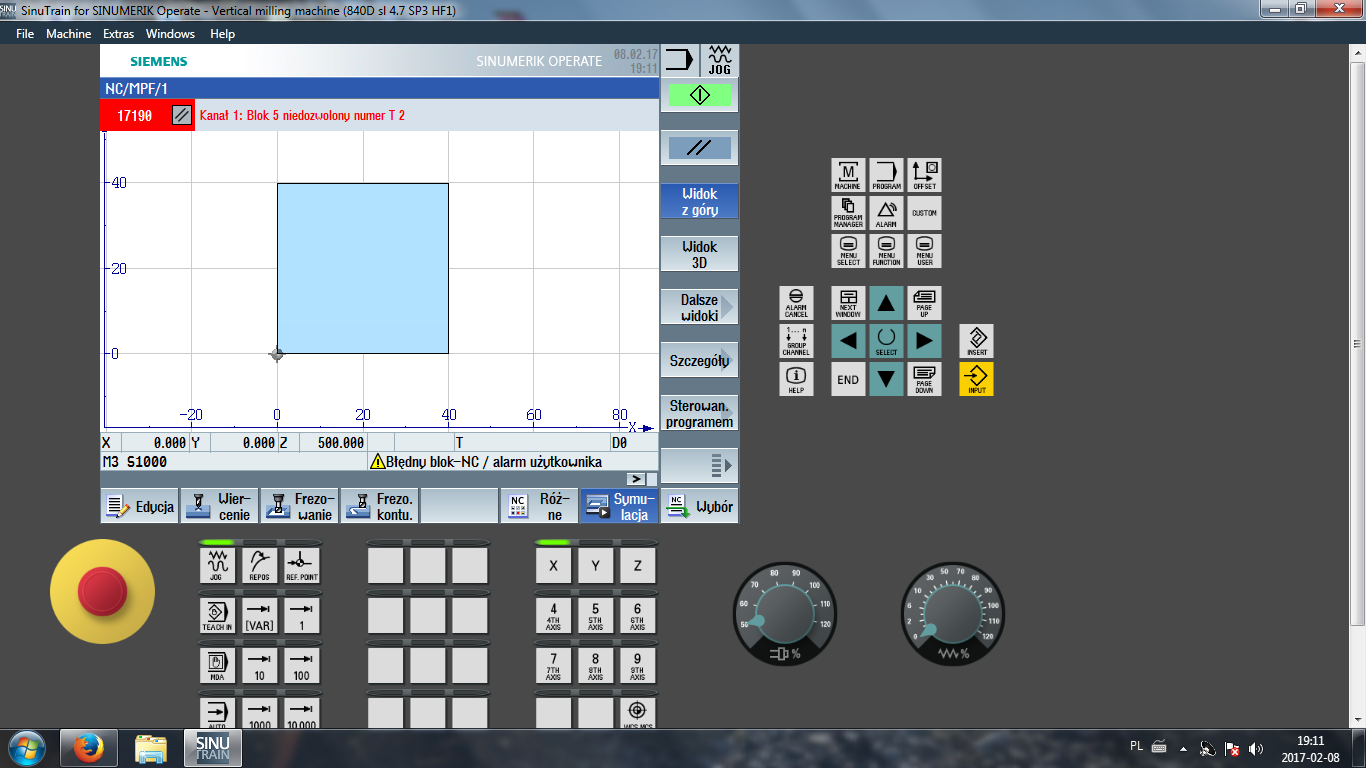This screenshot has height=768, width=1366.
Task: Open the Frezo. kontu. softkey tab
Action: (380, 506)
